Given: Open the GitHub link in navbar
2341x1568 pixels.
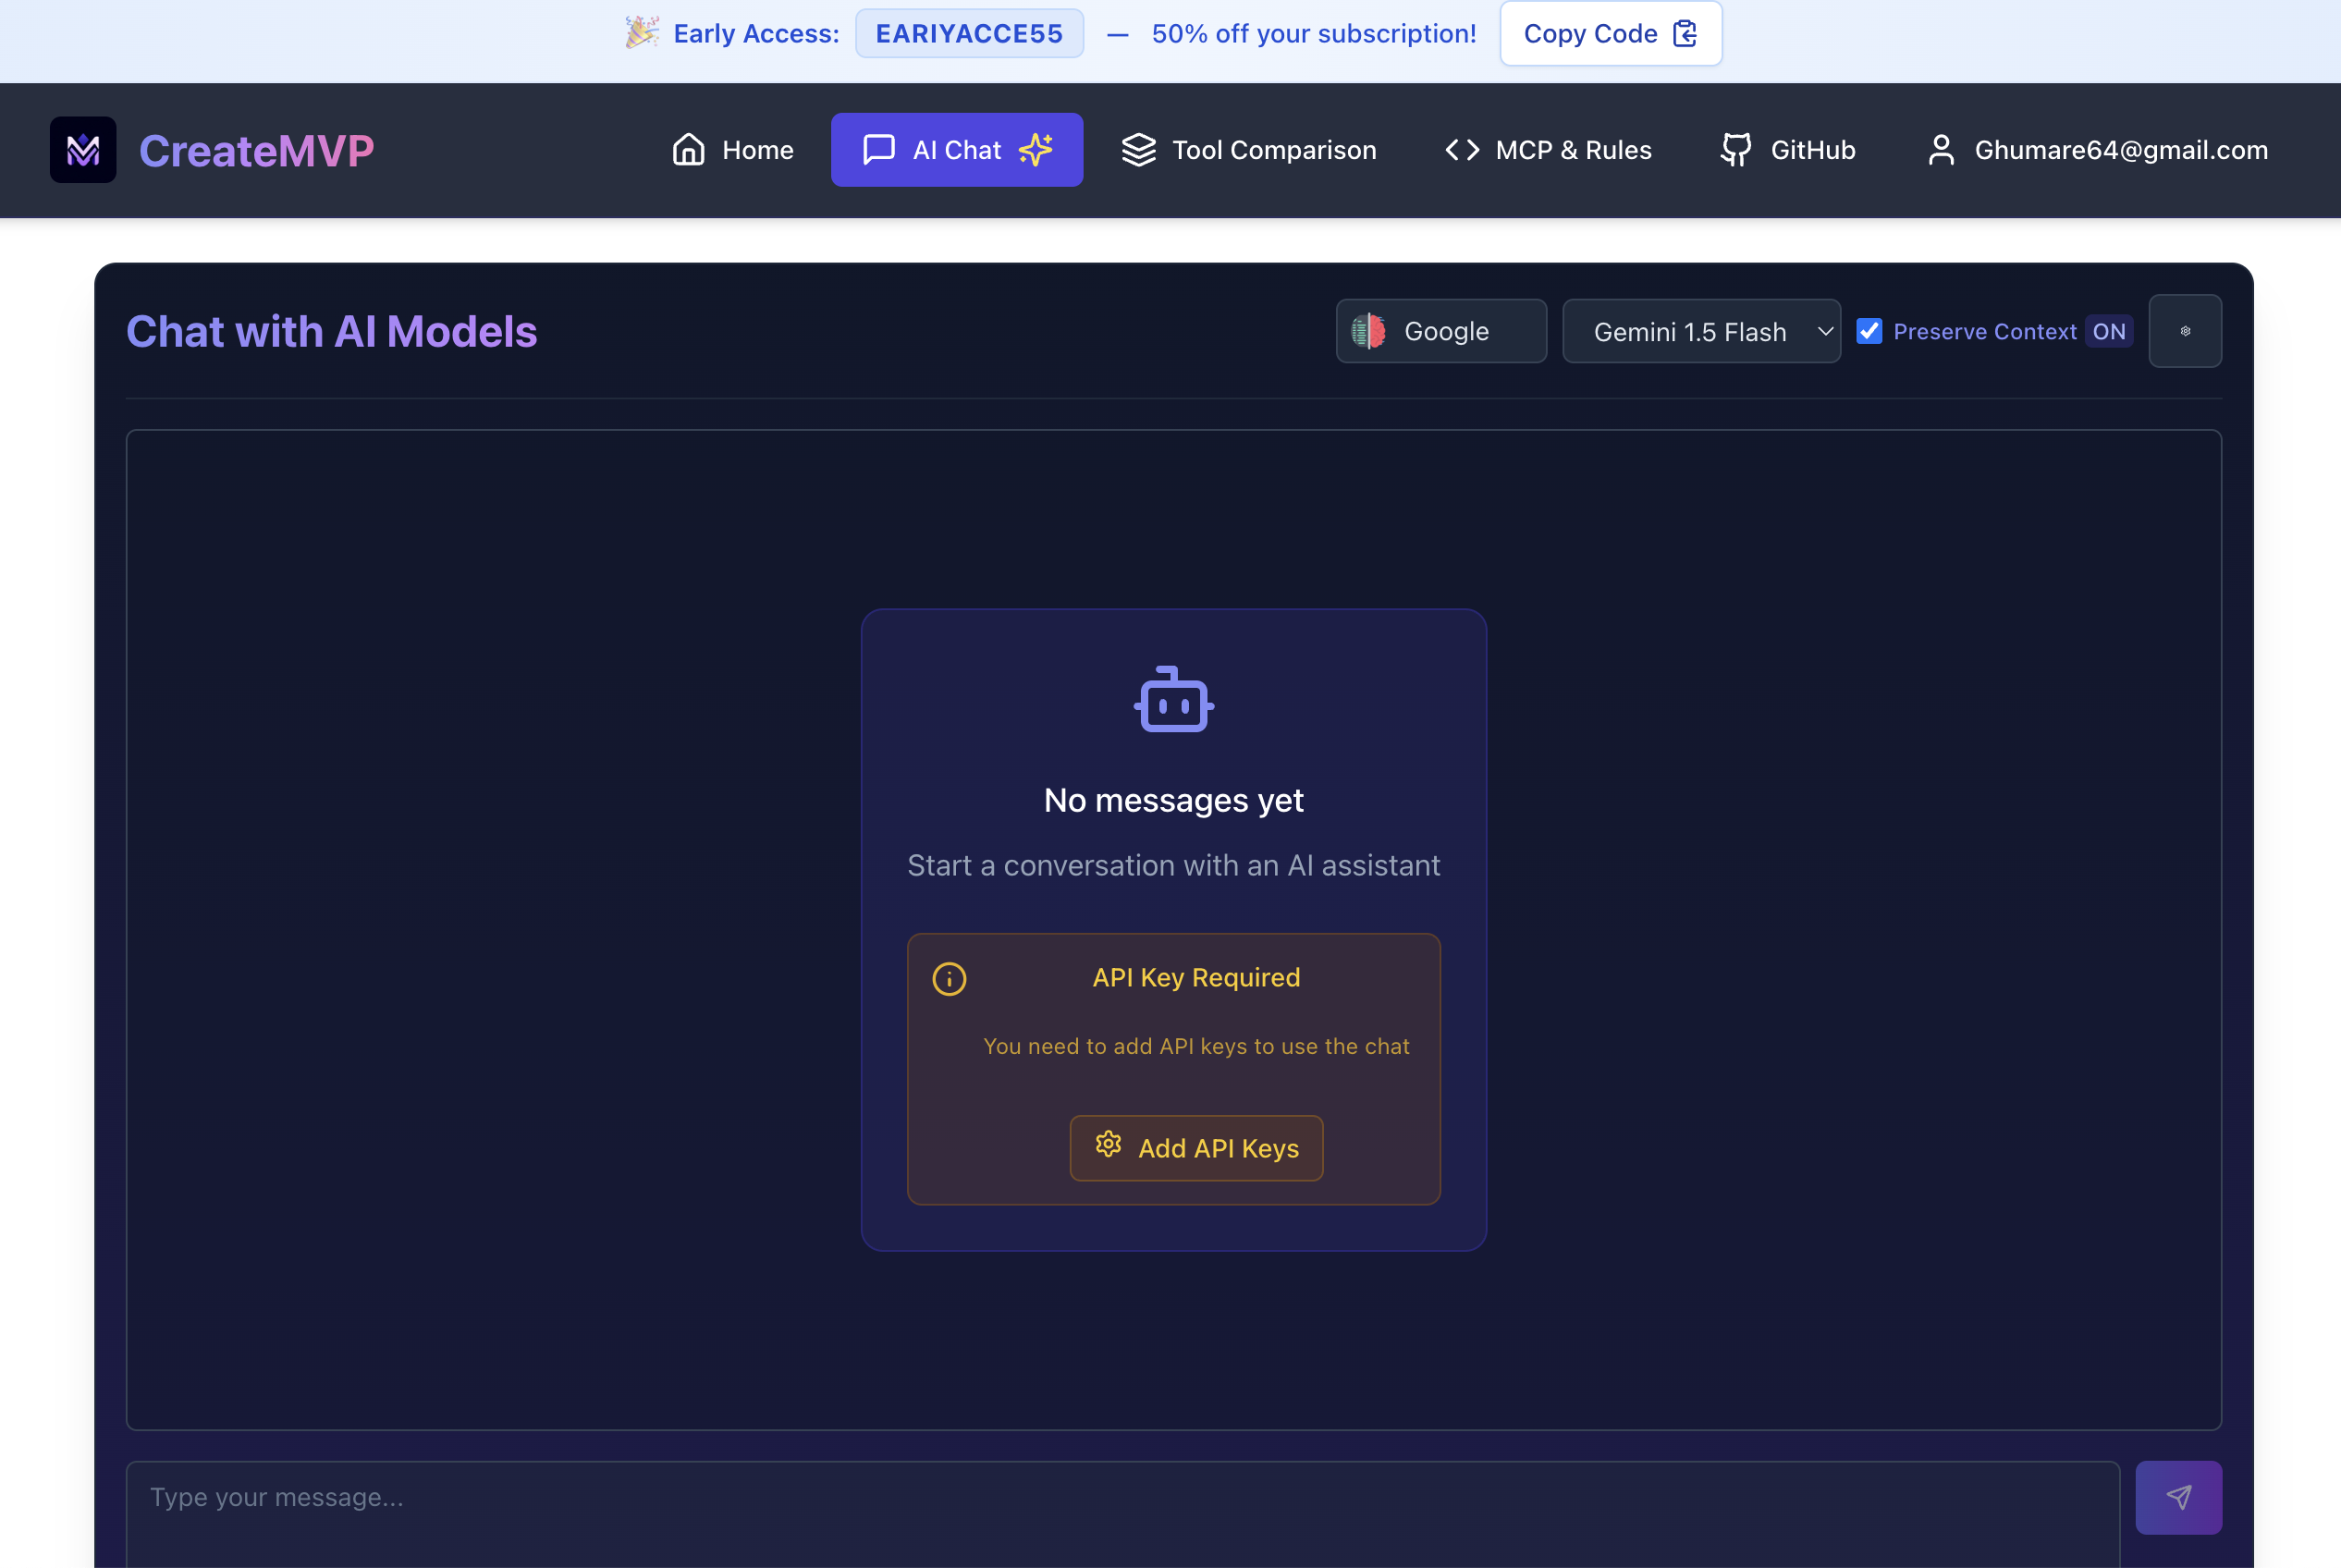Looking at the screenshot, I should (x=1787, y=150).
